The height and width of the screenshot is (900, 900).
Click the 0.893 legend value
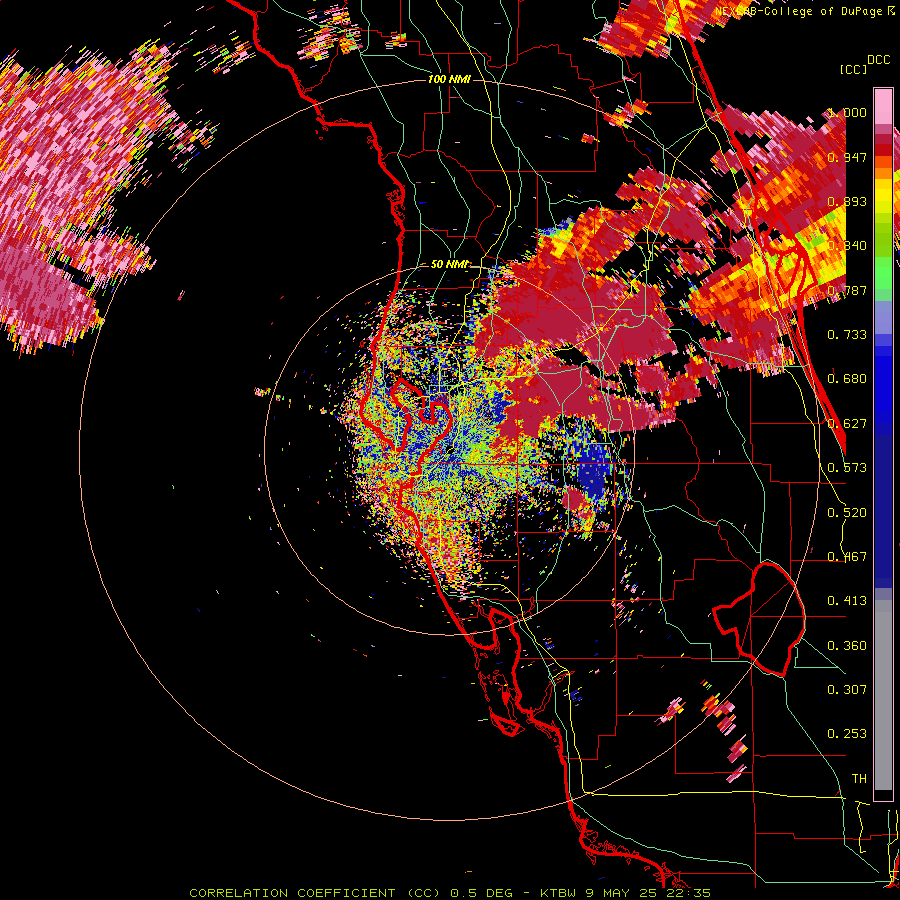847,201
